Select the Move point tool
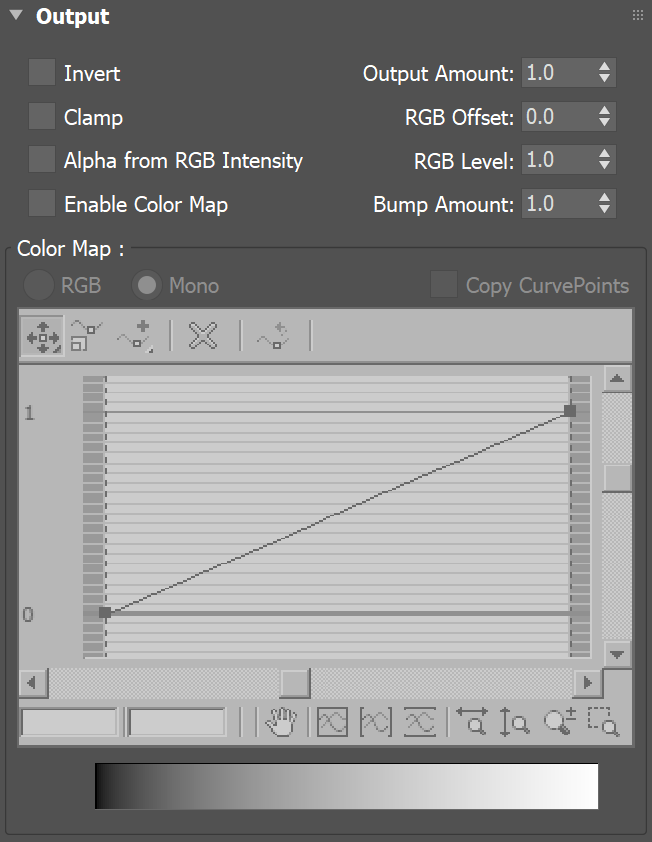 click(40, 336)
